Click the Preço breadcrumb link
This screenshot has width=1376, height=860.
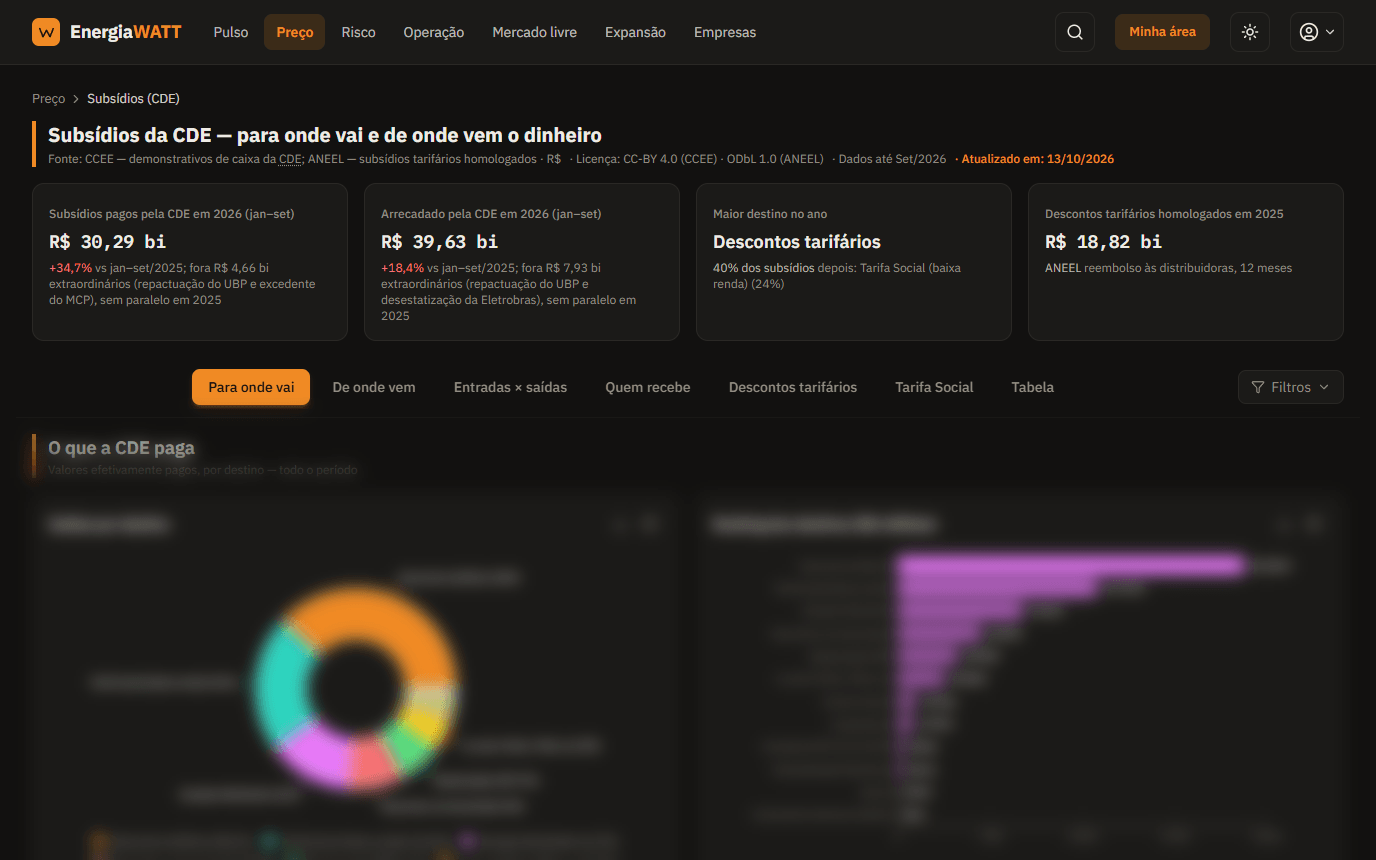(48, 99)
